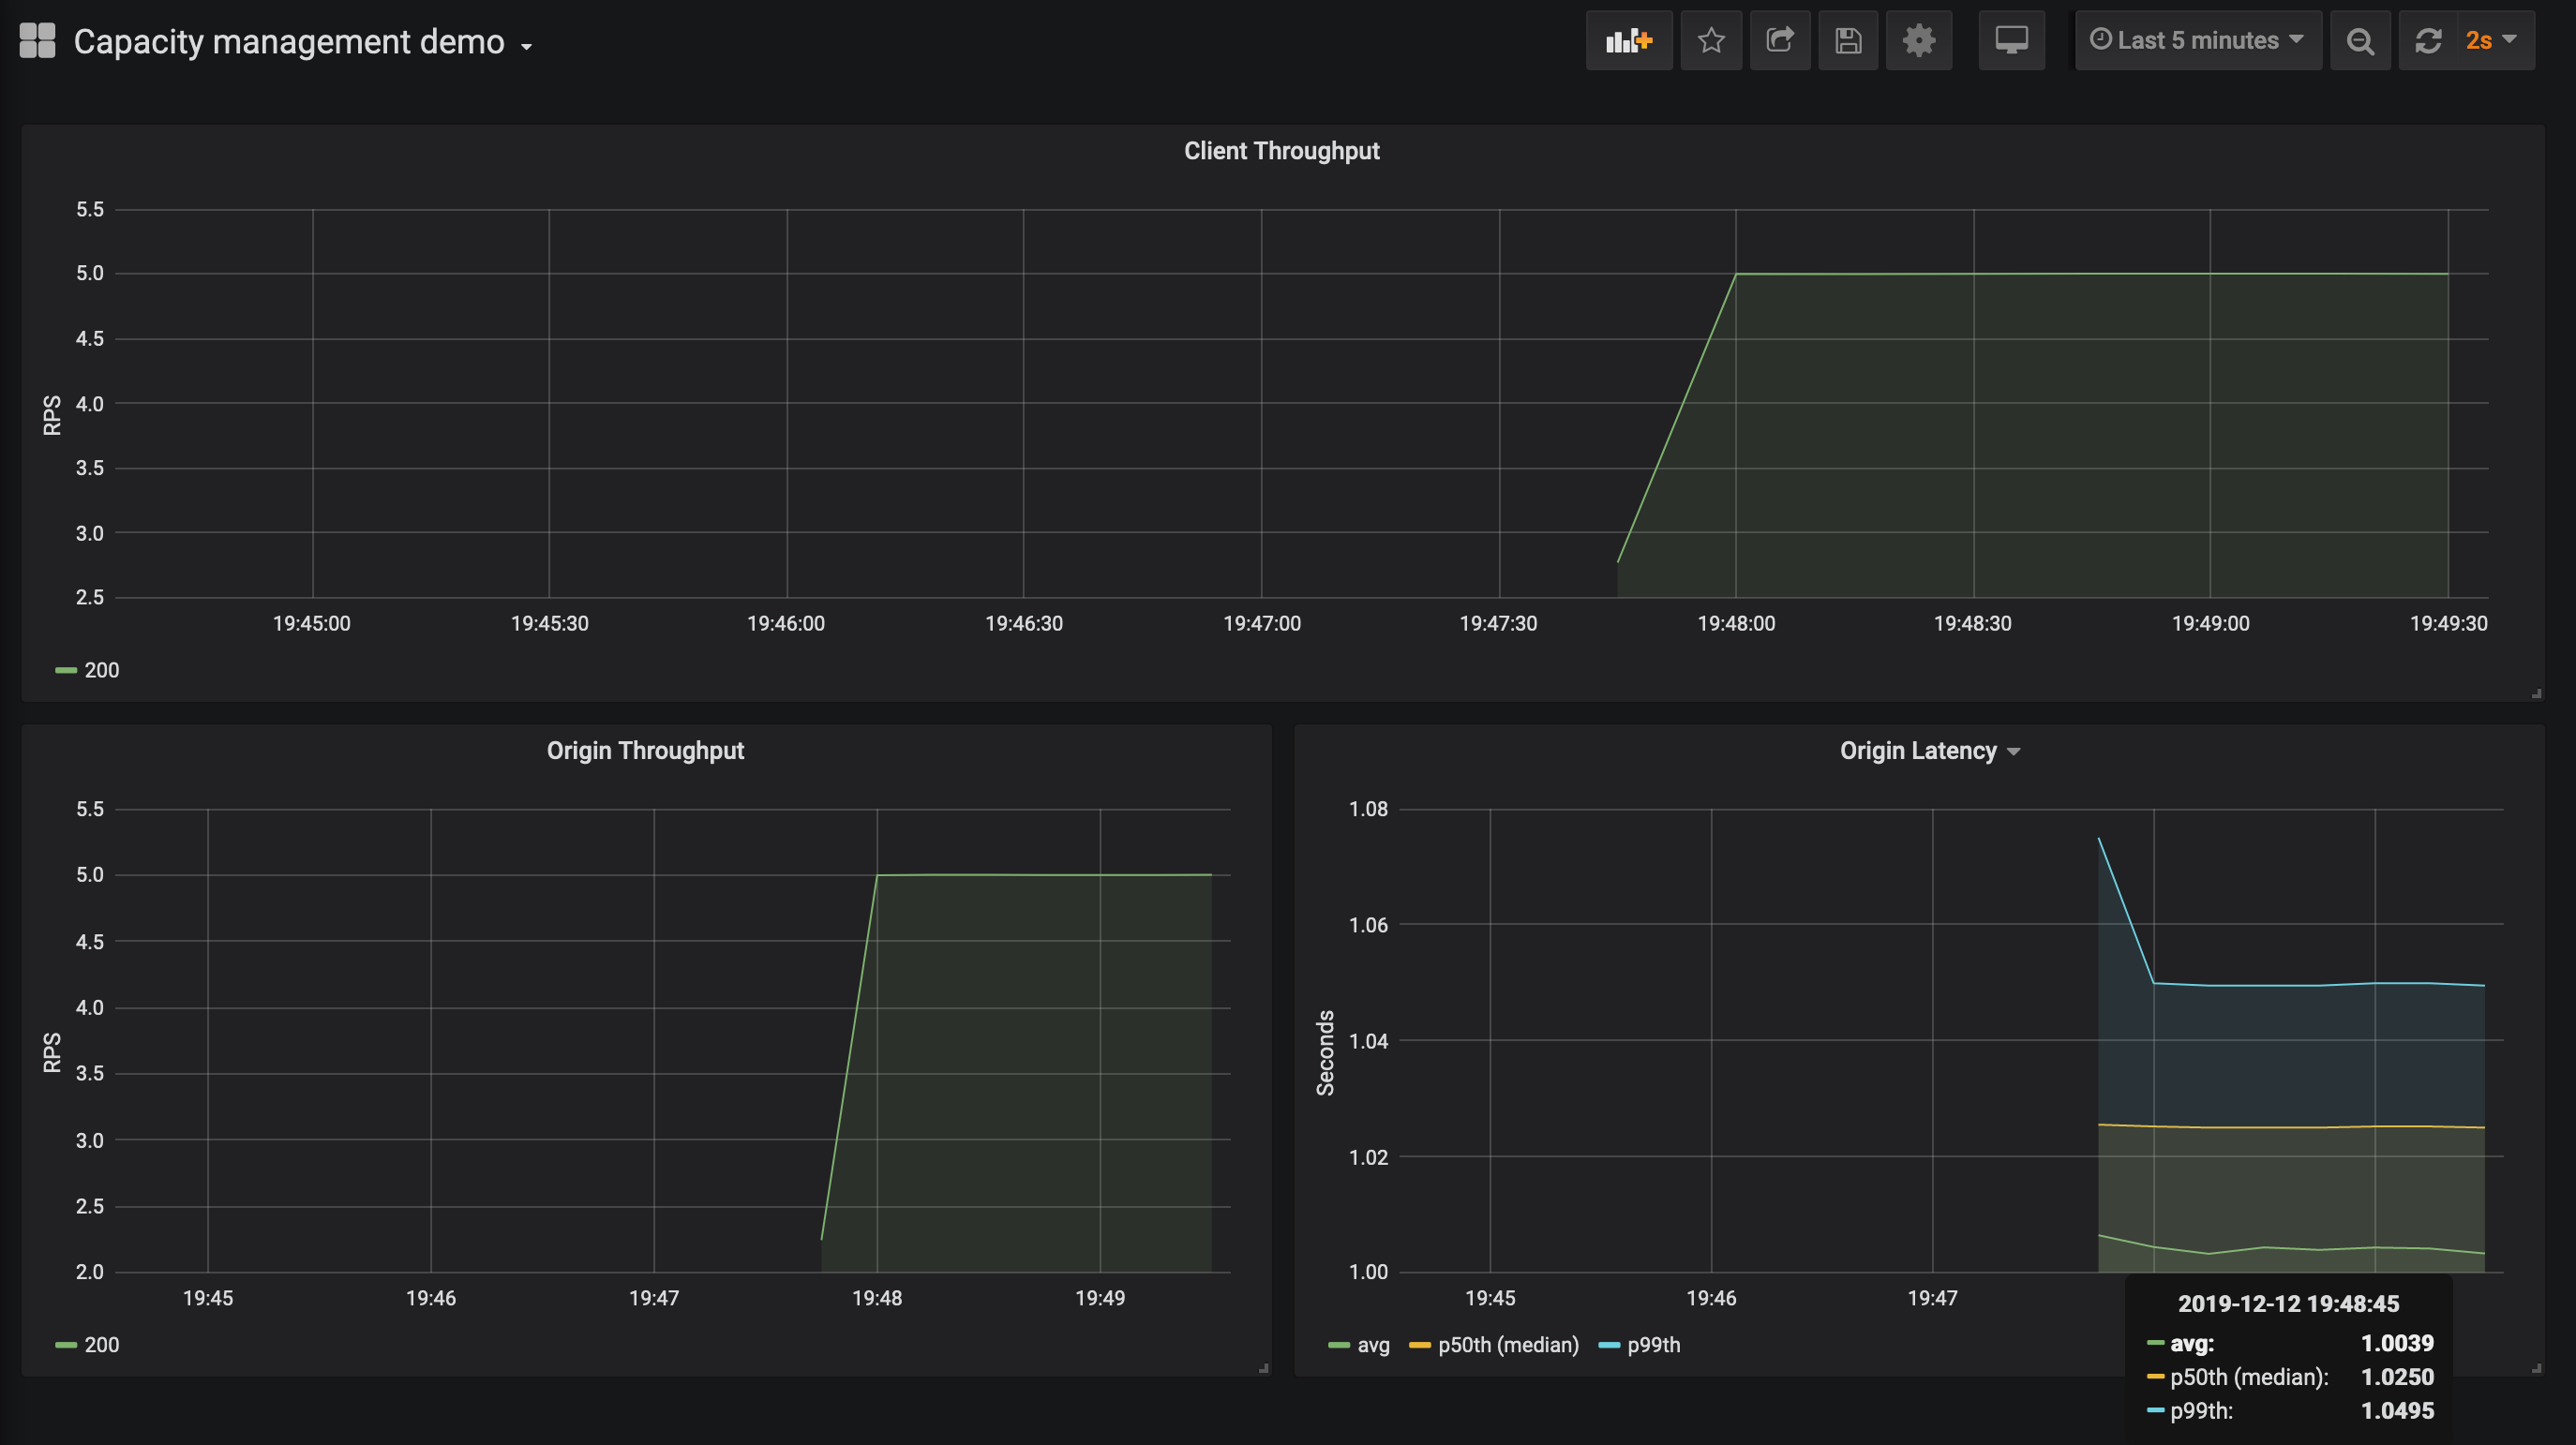Click the 19:48:00 label on Client Throughput axis
Image resolution: width=2576 pixels, height=1445 pixels.
click(x=1736, y=623)
